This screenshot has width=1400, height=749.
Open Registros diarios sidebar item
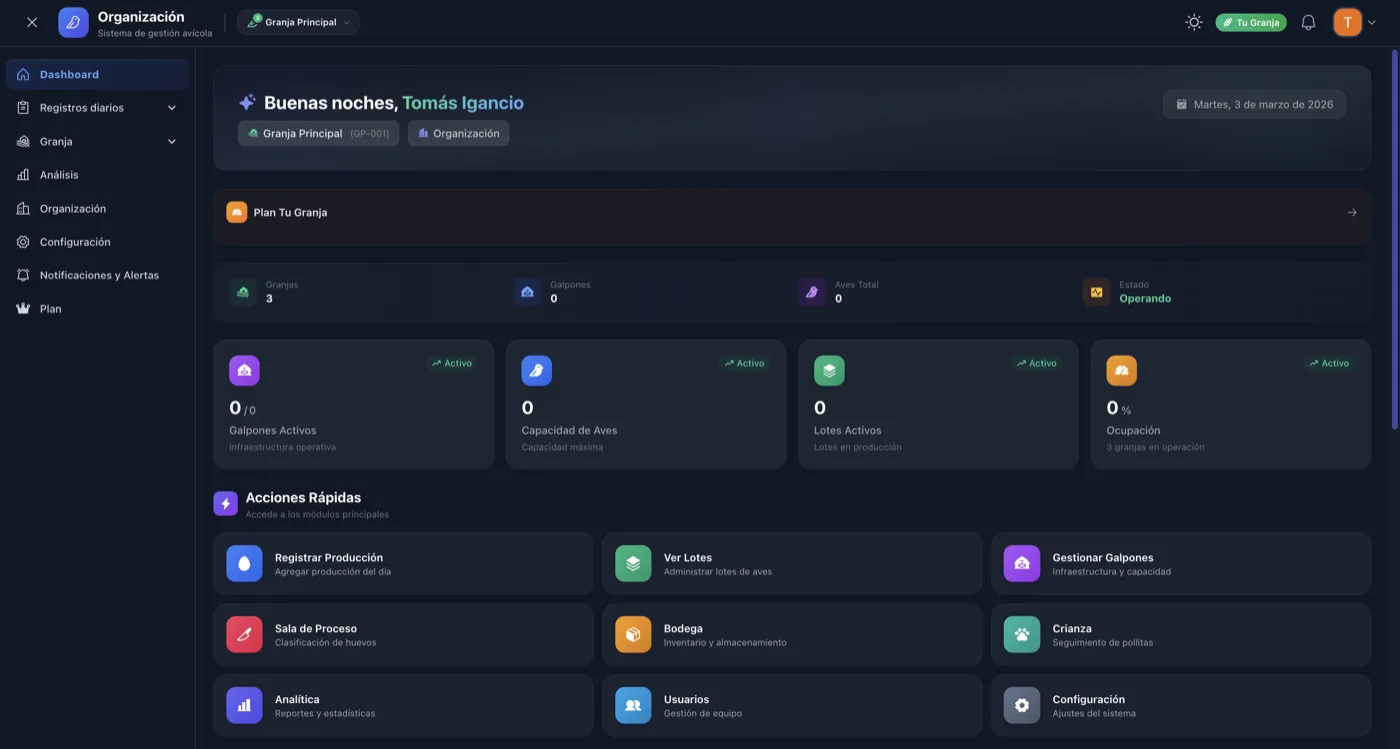tap(97, 108)
